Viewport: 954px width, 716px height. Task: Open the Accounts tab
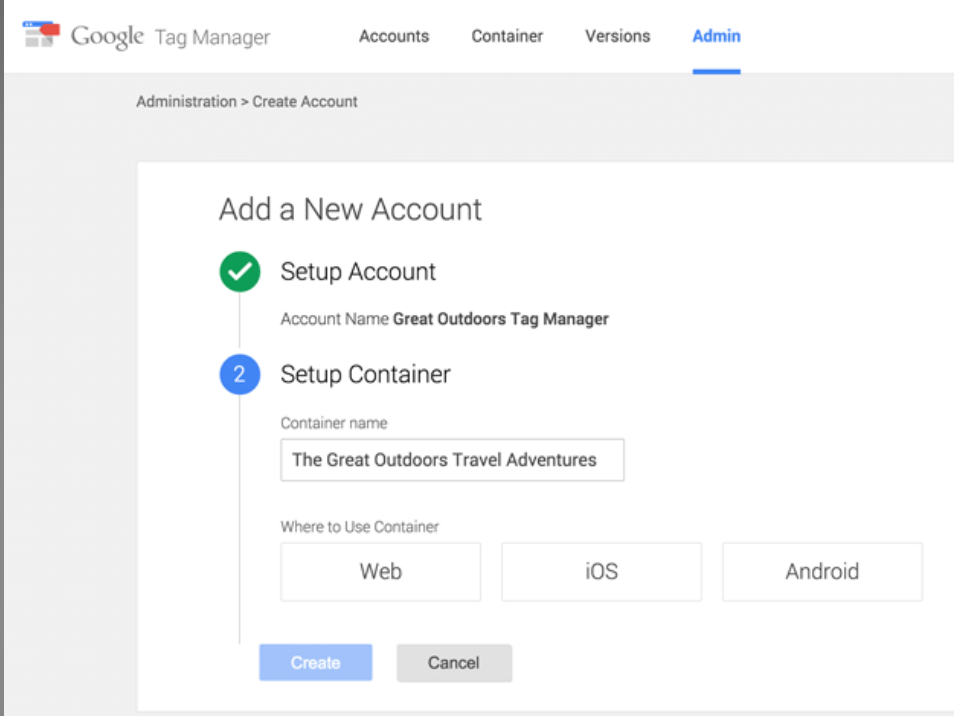tap(394, 36)
